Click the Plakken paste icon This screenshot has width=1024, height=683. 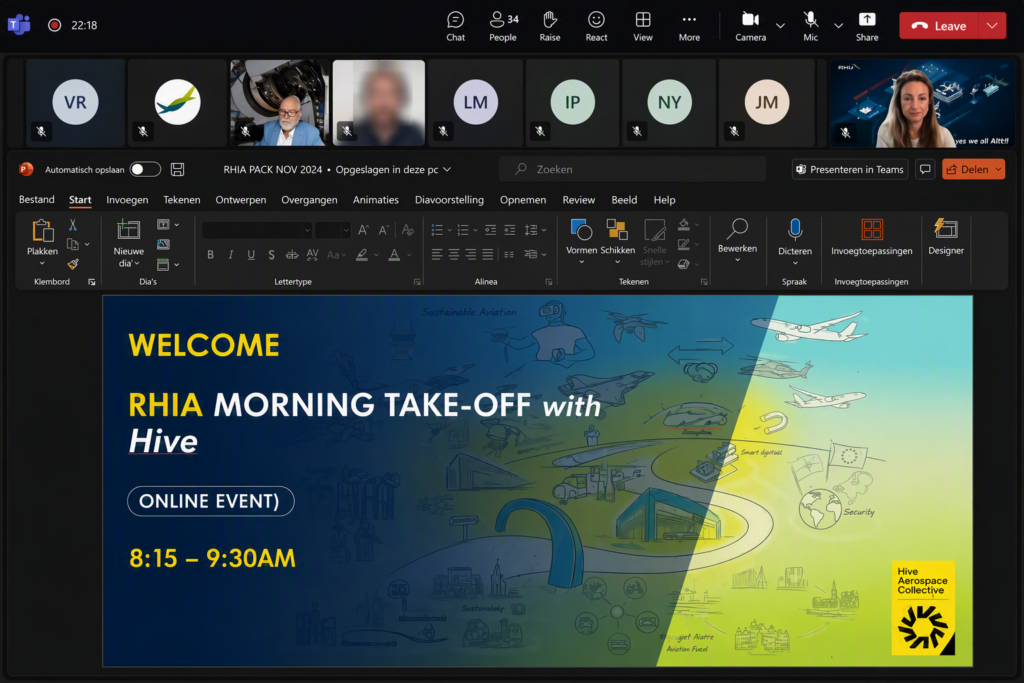click(x=42, y=230)
